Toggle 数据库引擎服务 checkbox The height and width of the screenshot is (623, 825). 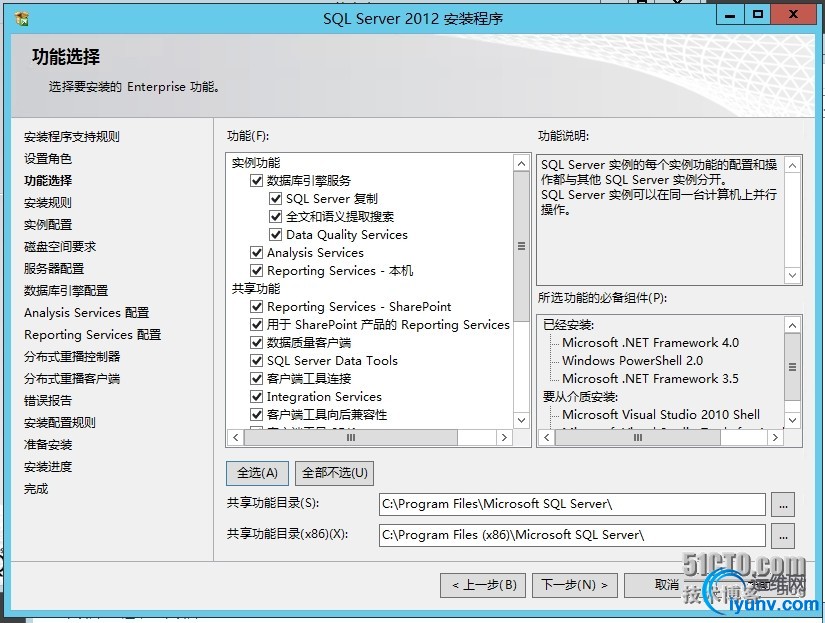(256, 180)
